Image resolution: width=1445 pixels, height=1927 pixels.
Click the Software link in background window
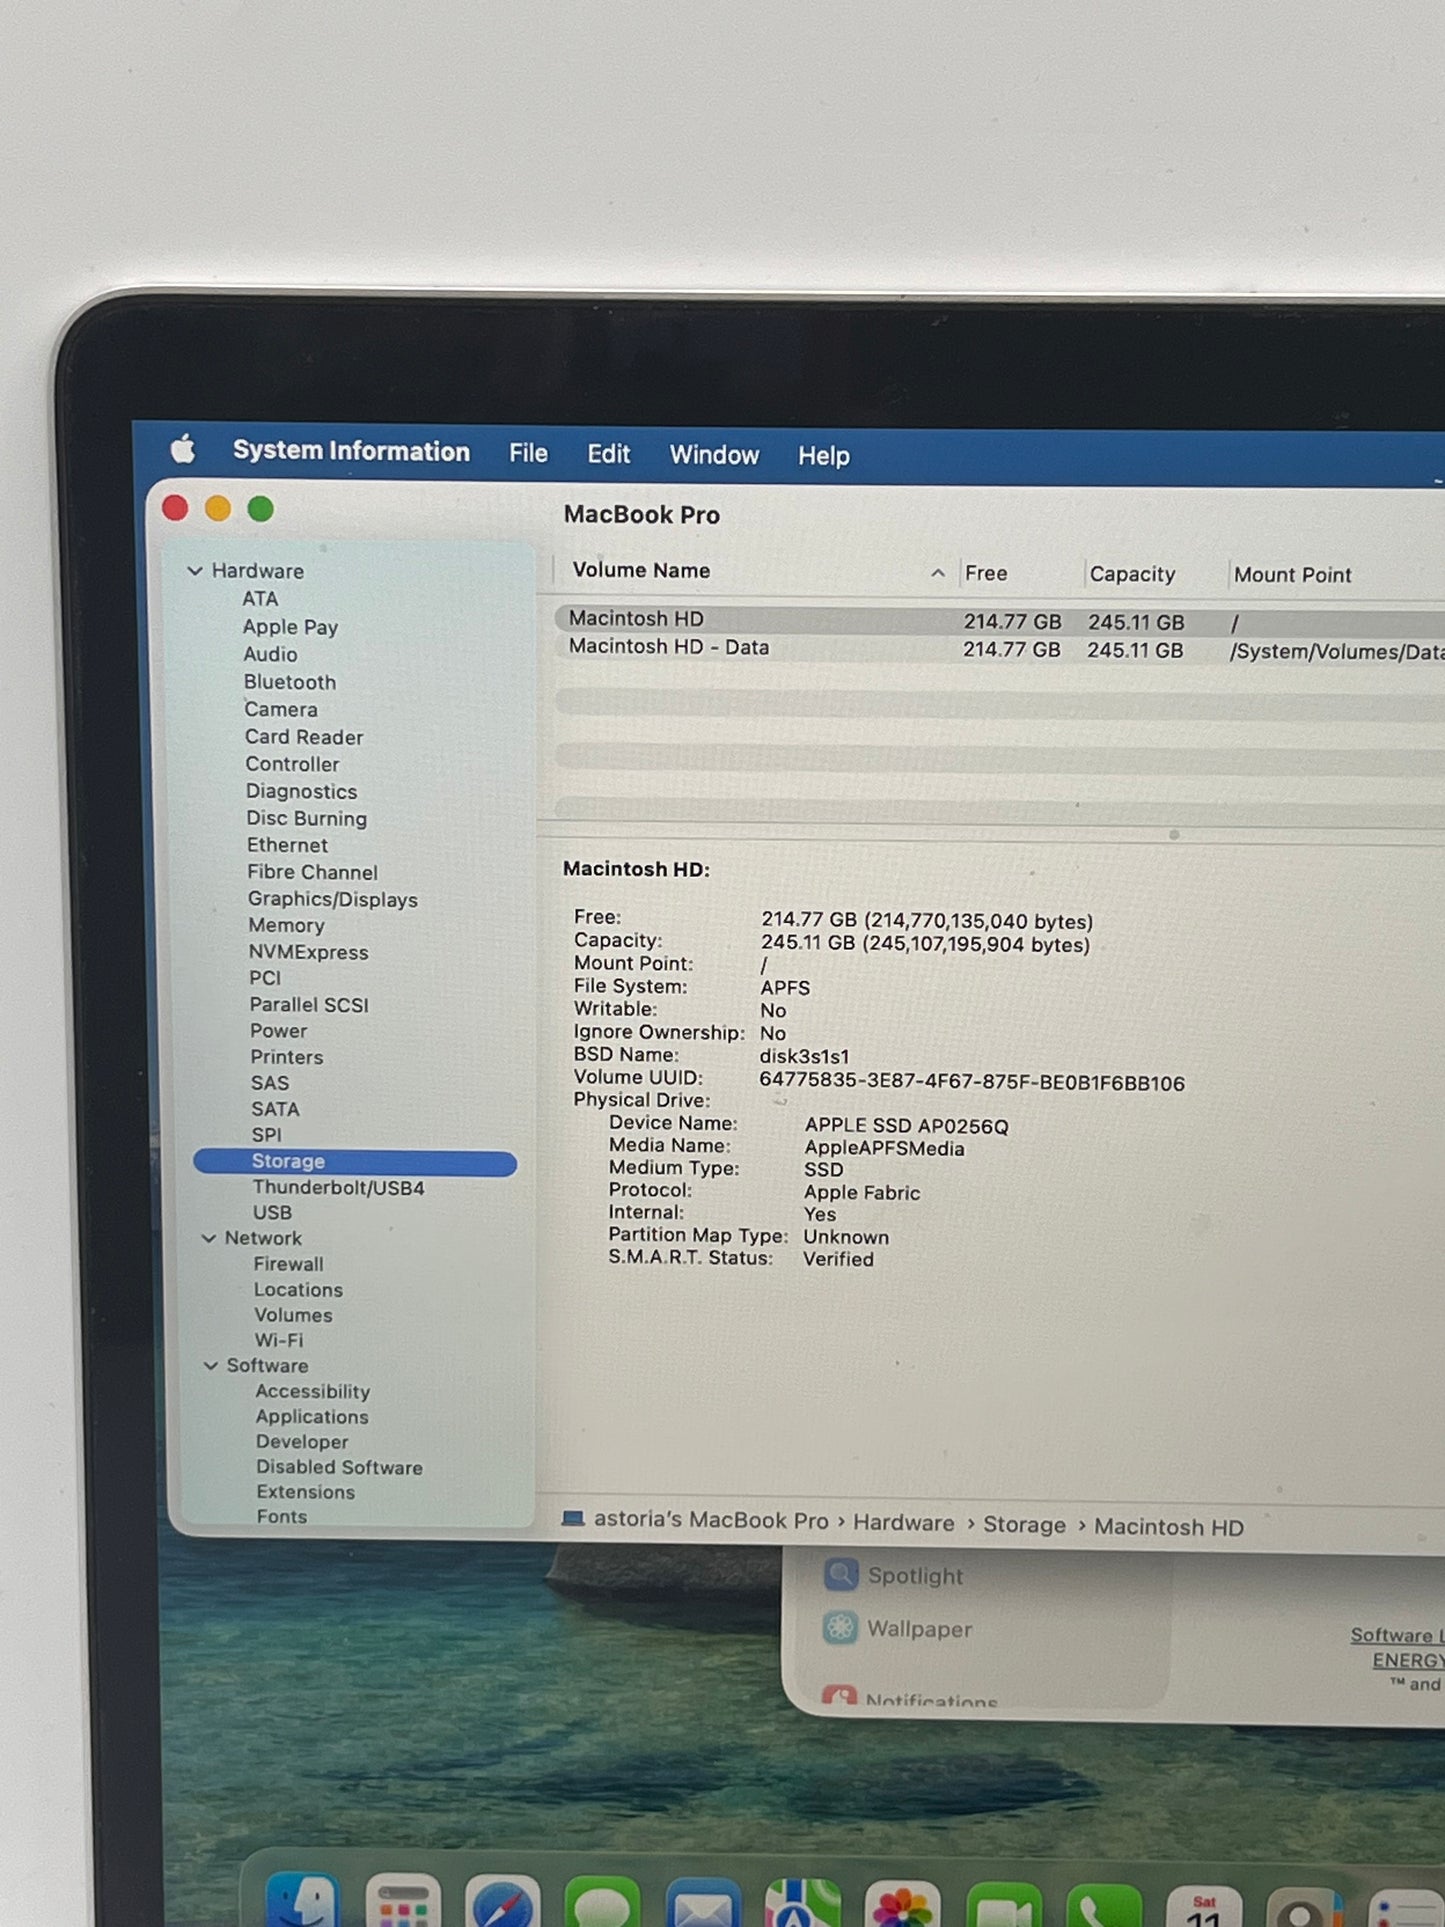click(x=1397, y=1636)
